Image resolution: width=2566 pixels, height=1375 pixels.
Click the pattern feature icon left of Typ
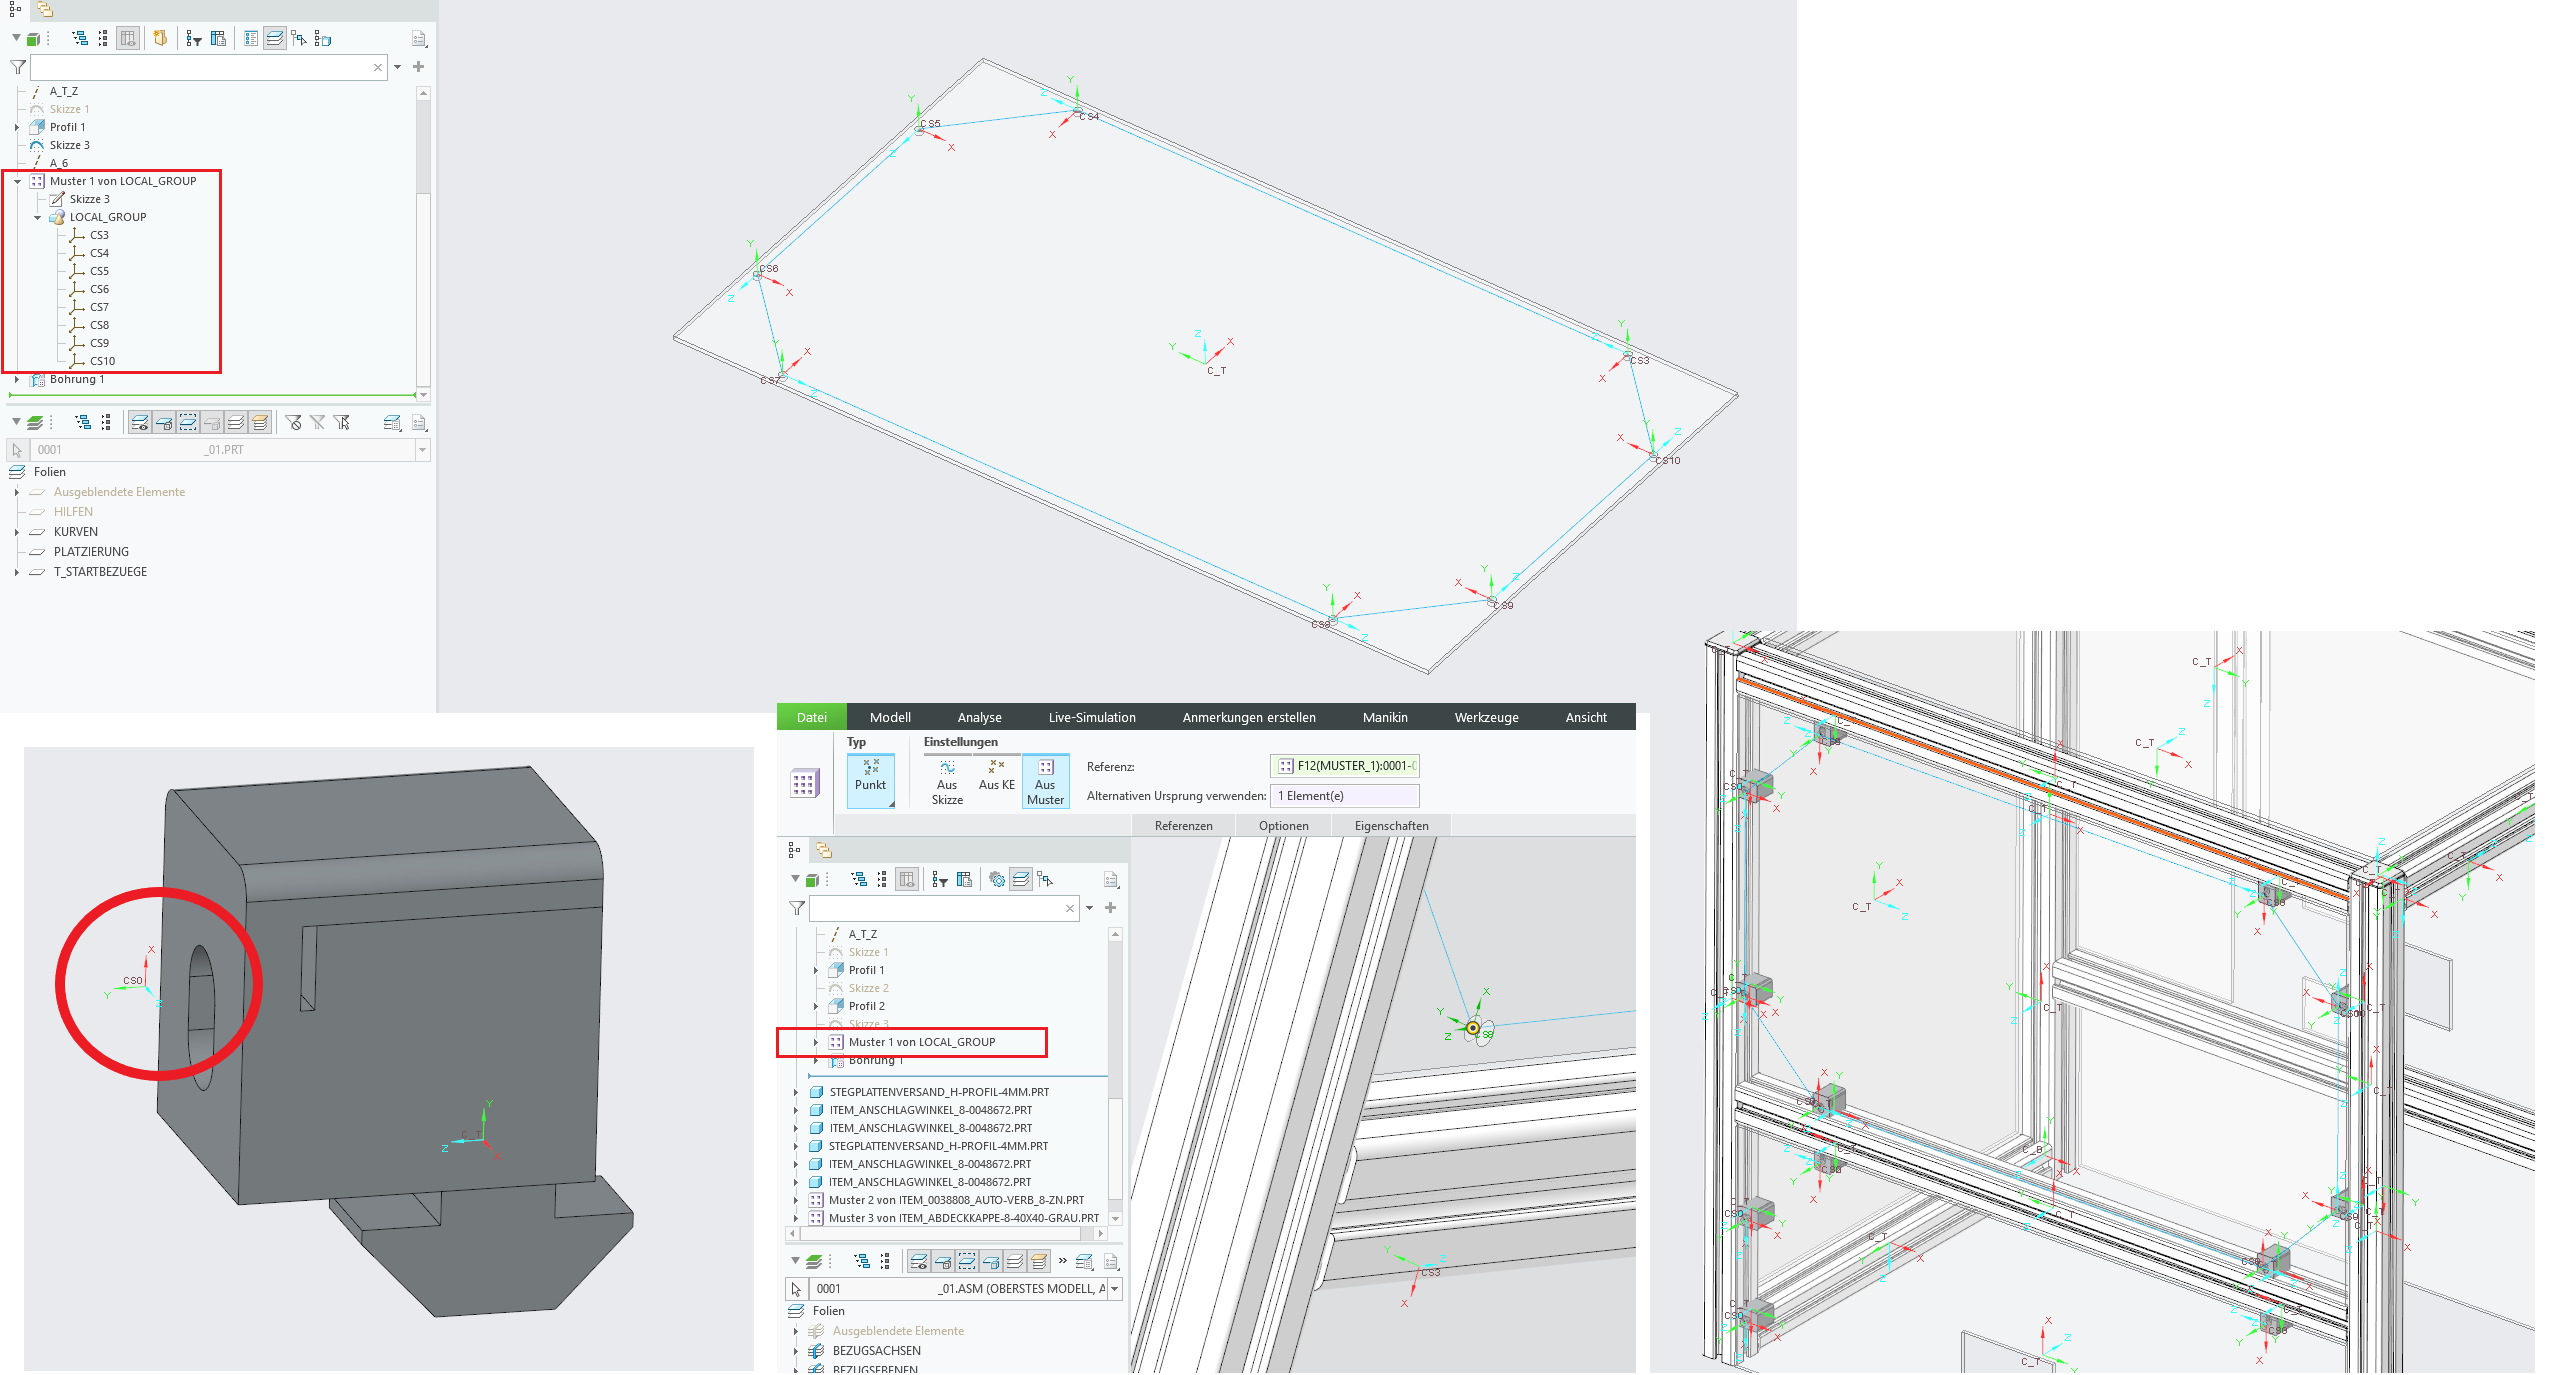click(x=804, y=783)
